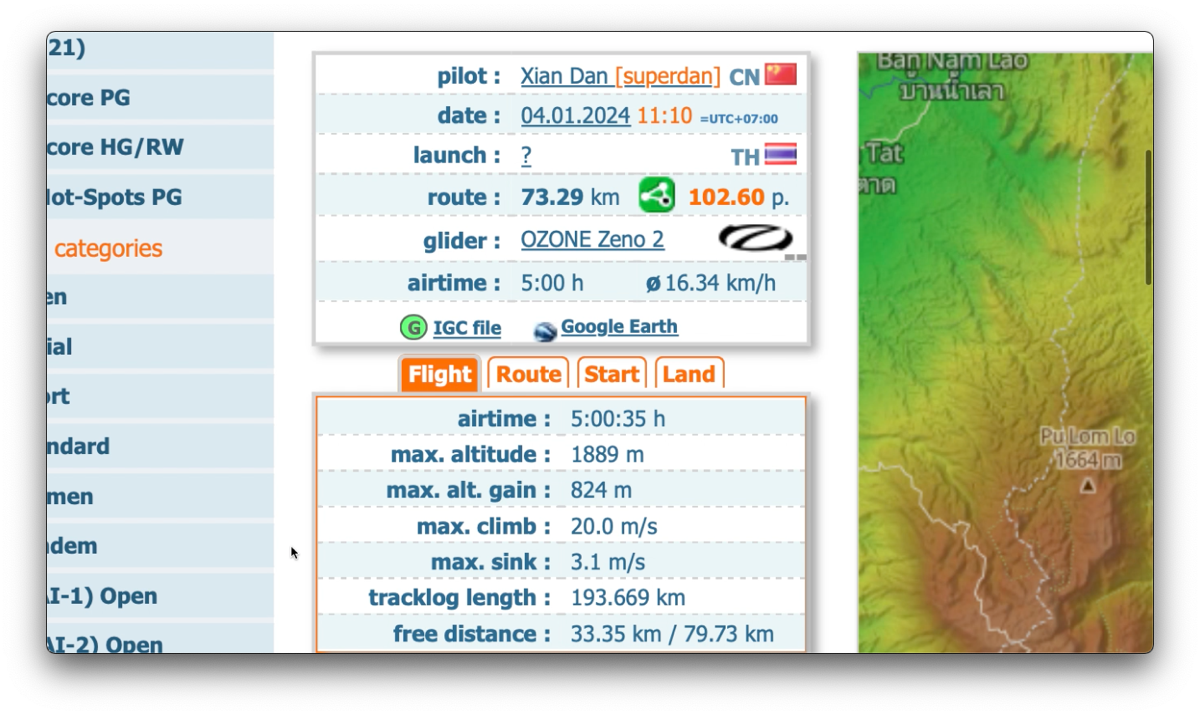Switch to the Land tab
The height and width of the screenshot is (715, 1200).
point(689,374)
